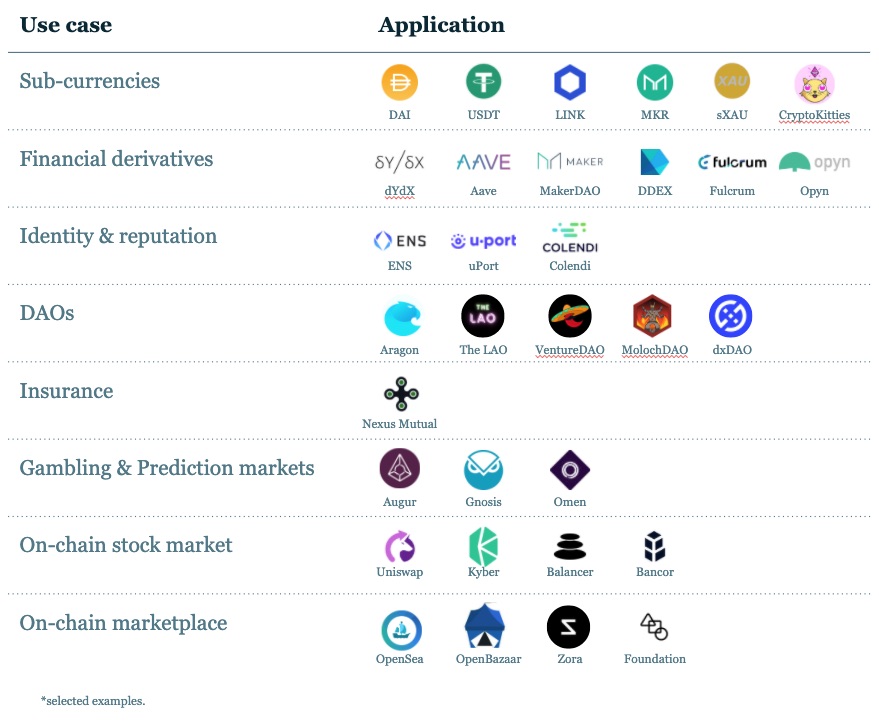The width and height of the screenshot is (879, 725).
Task: Click the orange DAI coin icon
Action: point(399,82)
